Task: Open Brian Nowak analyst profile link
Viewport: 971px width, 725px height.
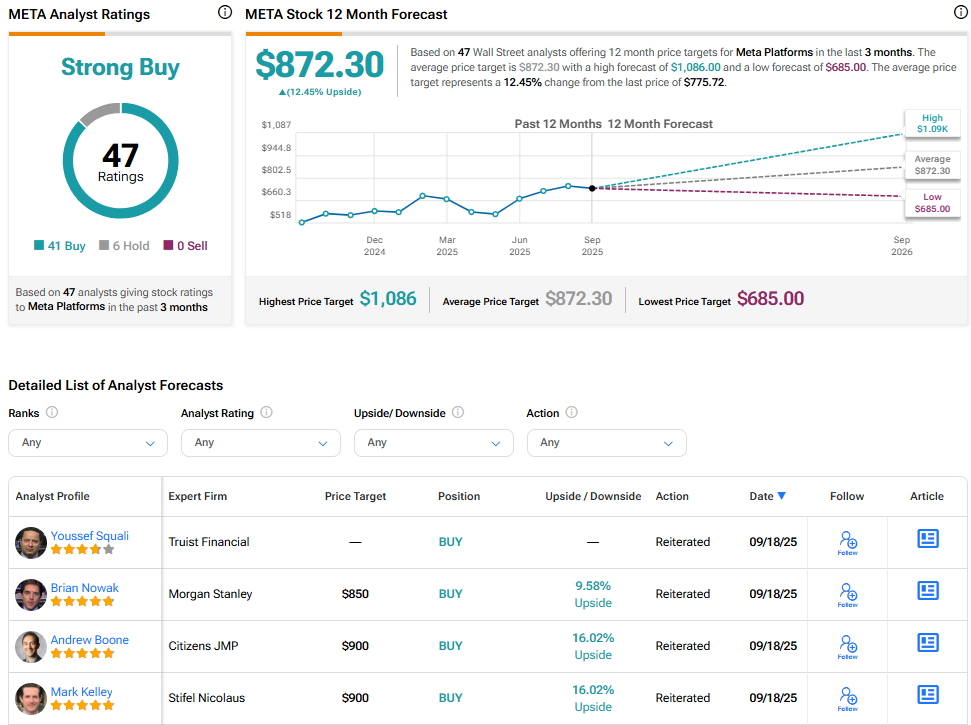Action: (85, 588)
